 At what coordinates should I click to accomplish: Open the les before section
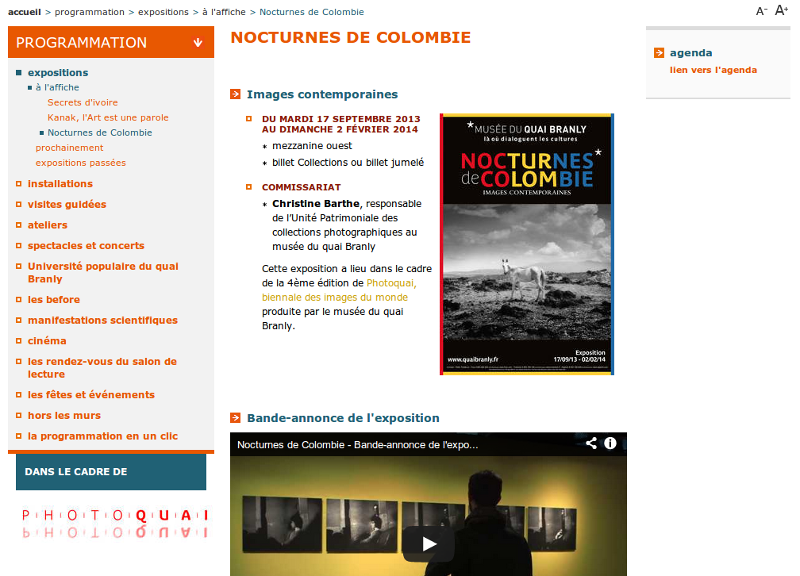pyautogui.click(x=54, y=299)
